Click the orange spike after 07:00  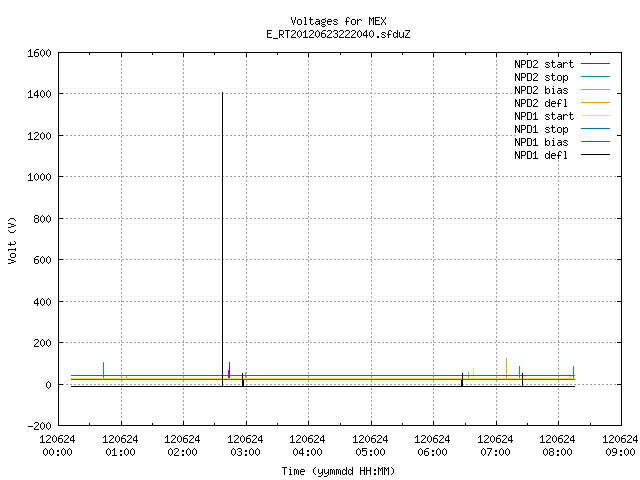pos(507,367)
